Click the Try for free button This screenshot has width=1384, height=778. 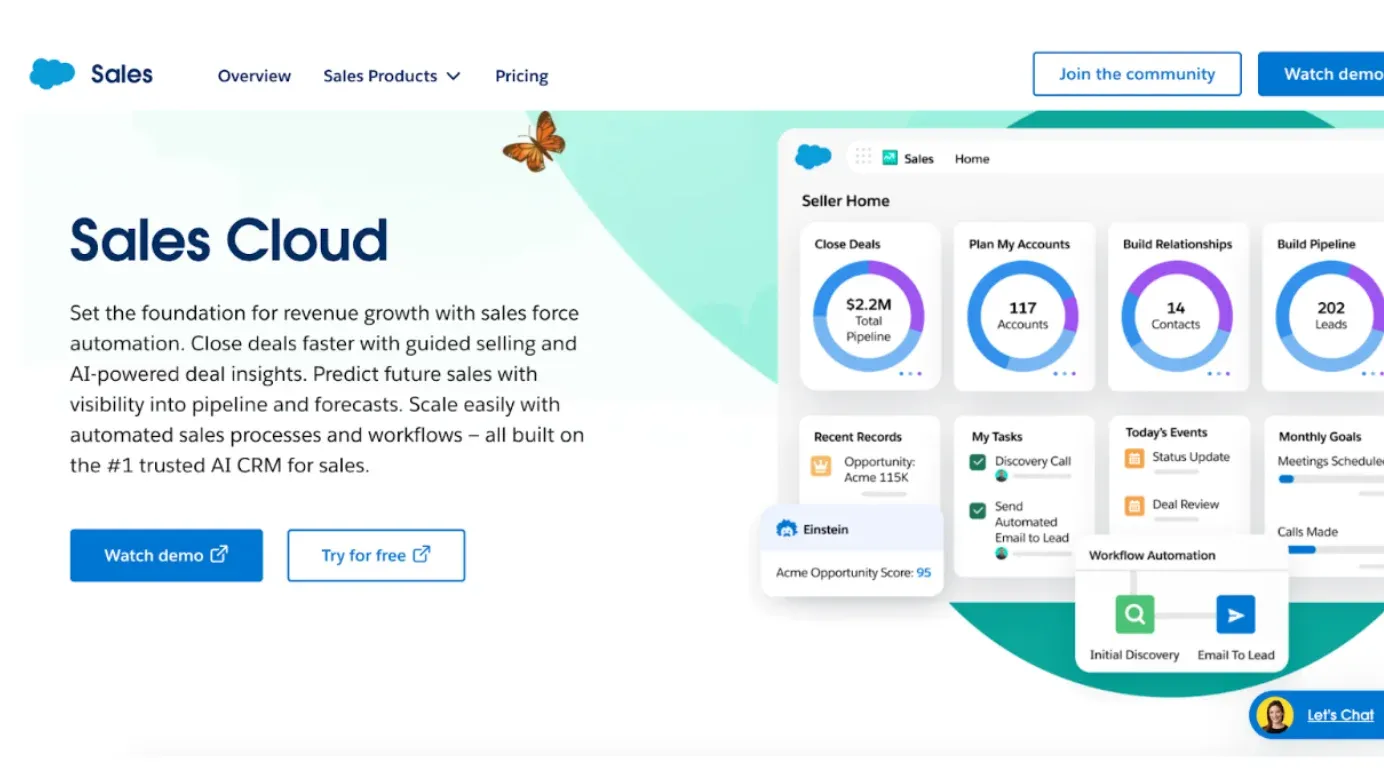376,555
